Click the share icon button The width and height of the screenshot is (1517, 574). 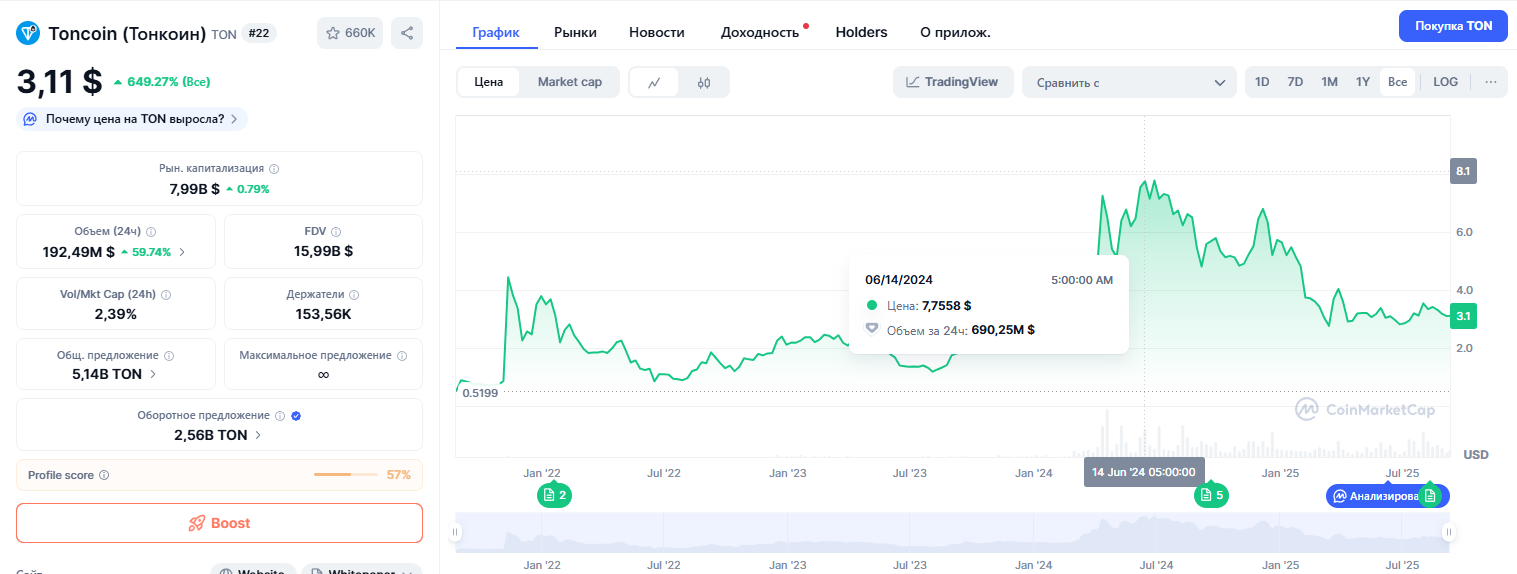coord(407,33)
